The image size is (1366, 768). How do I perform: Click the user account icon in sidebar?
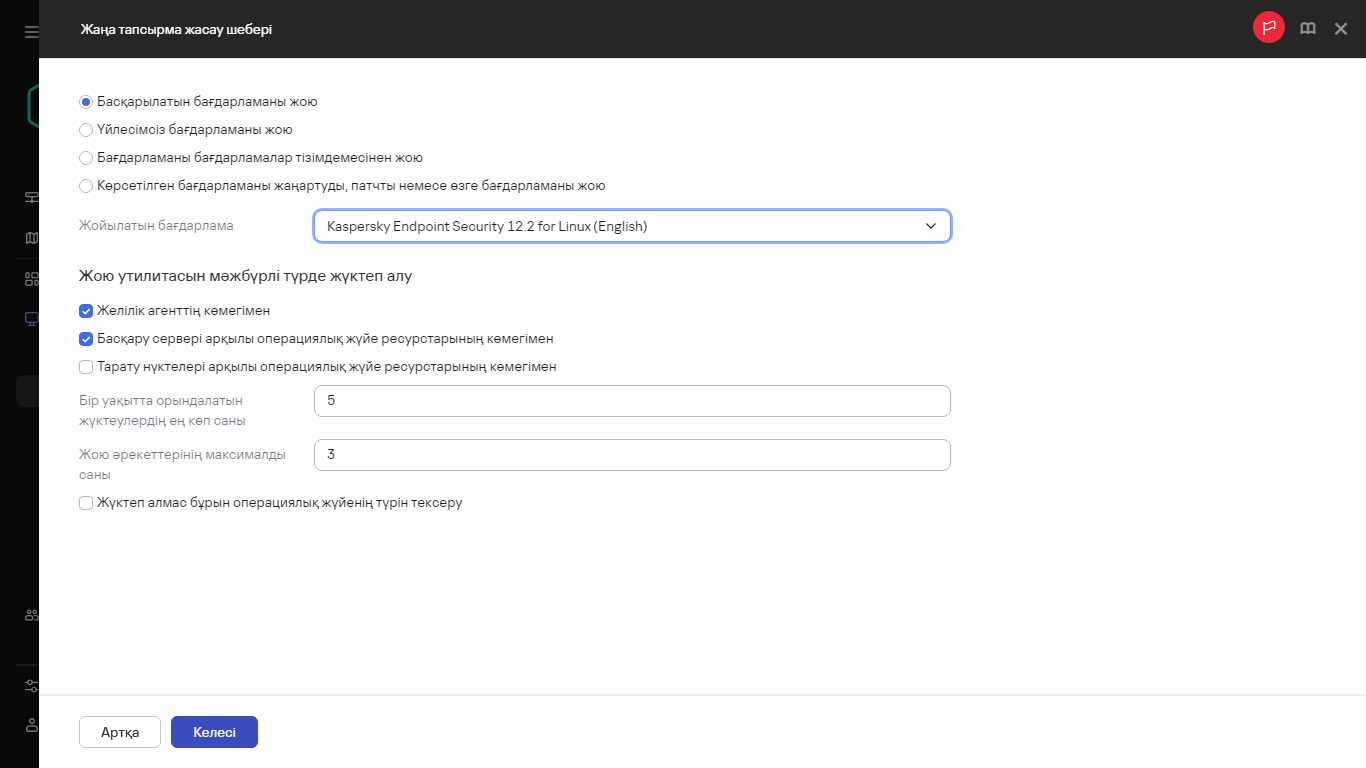click(31, 724)
